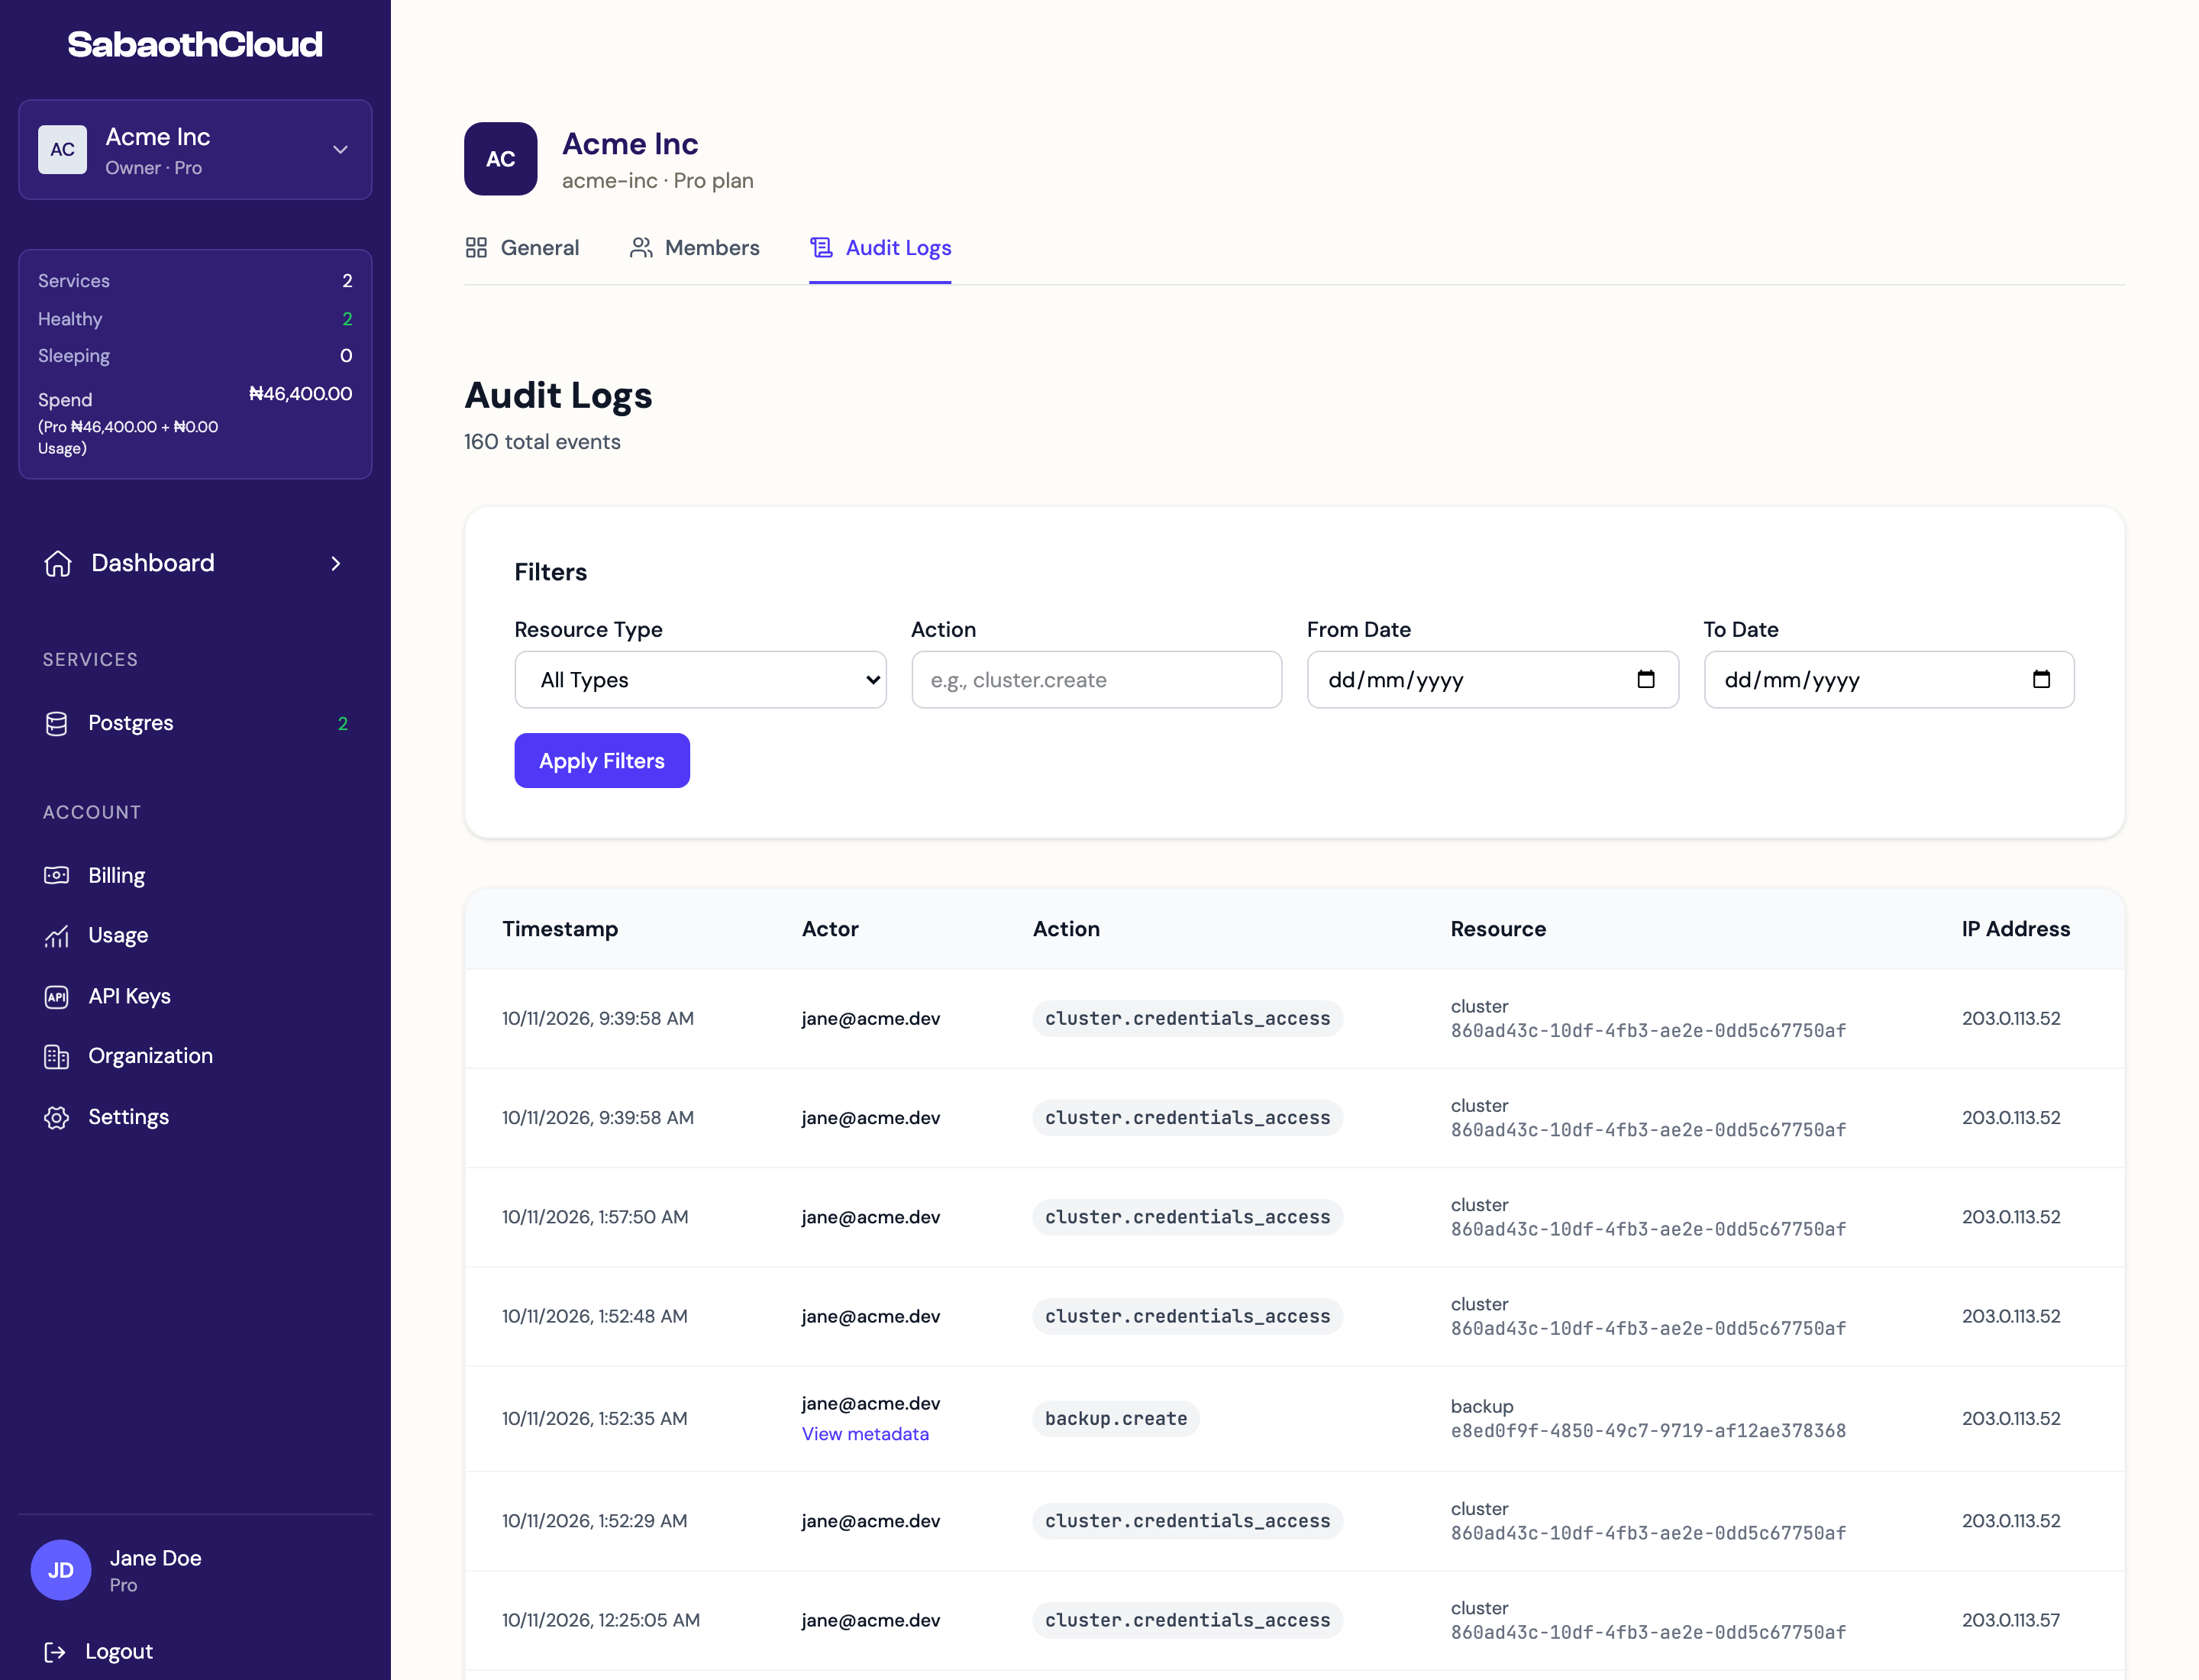Click timestamp 10/11/2026, 1:57:50 AM
The image size is (2199, 1680).
595,1217
